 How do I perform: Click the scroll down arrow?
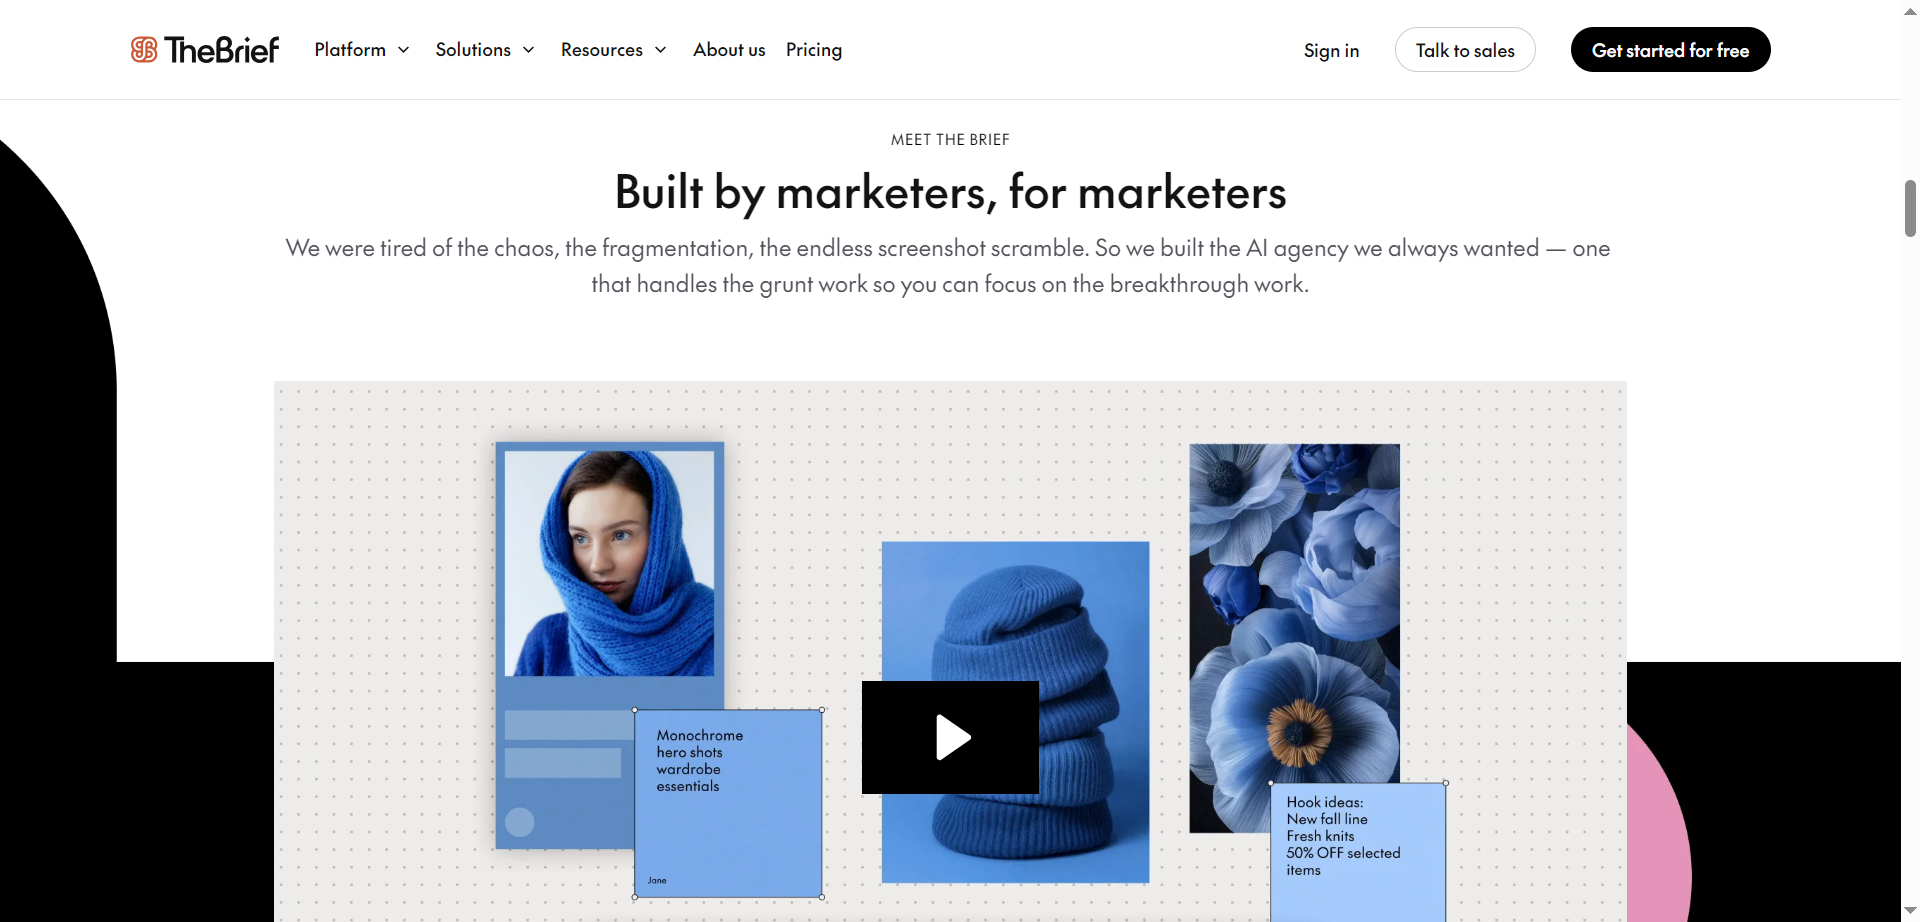click(x=1910, y=911)
